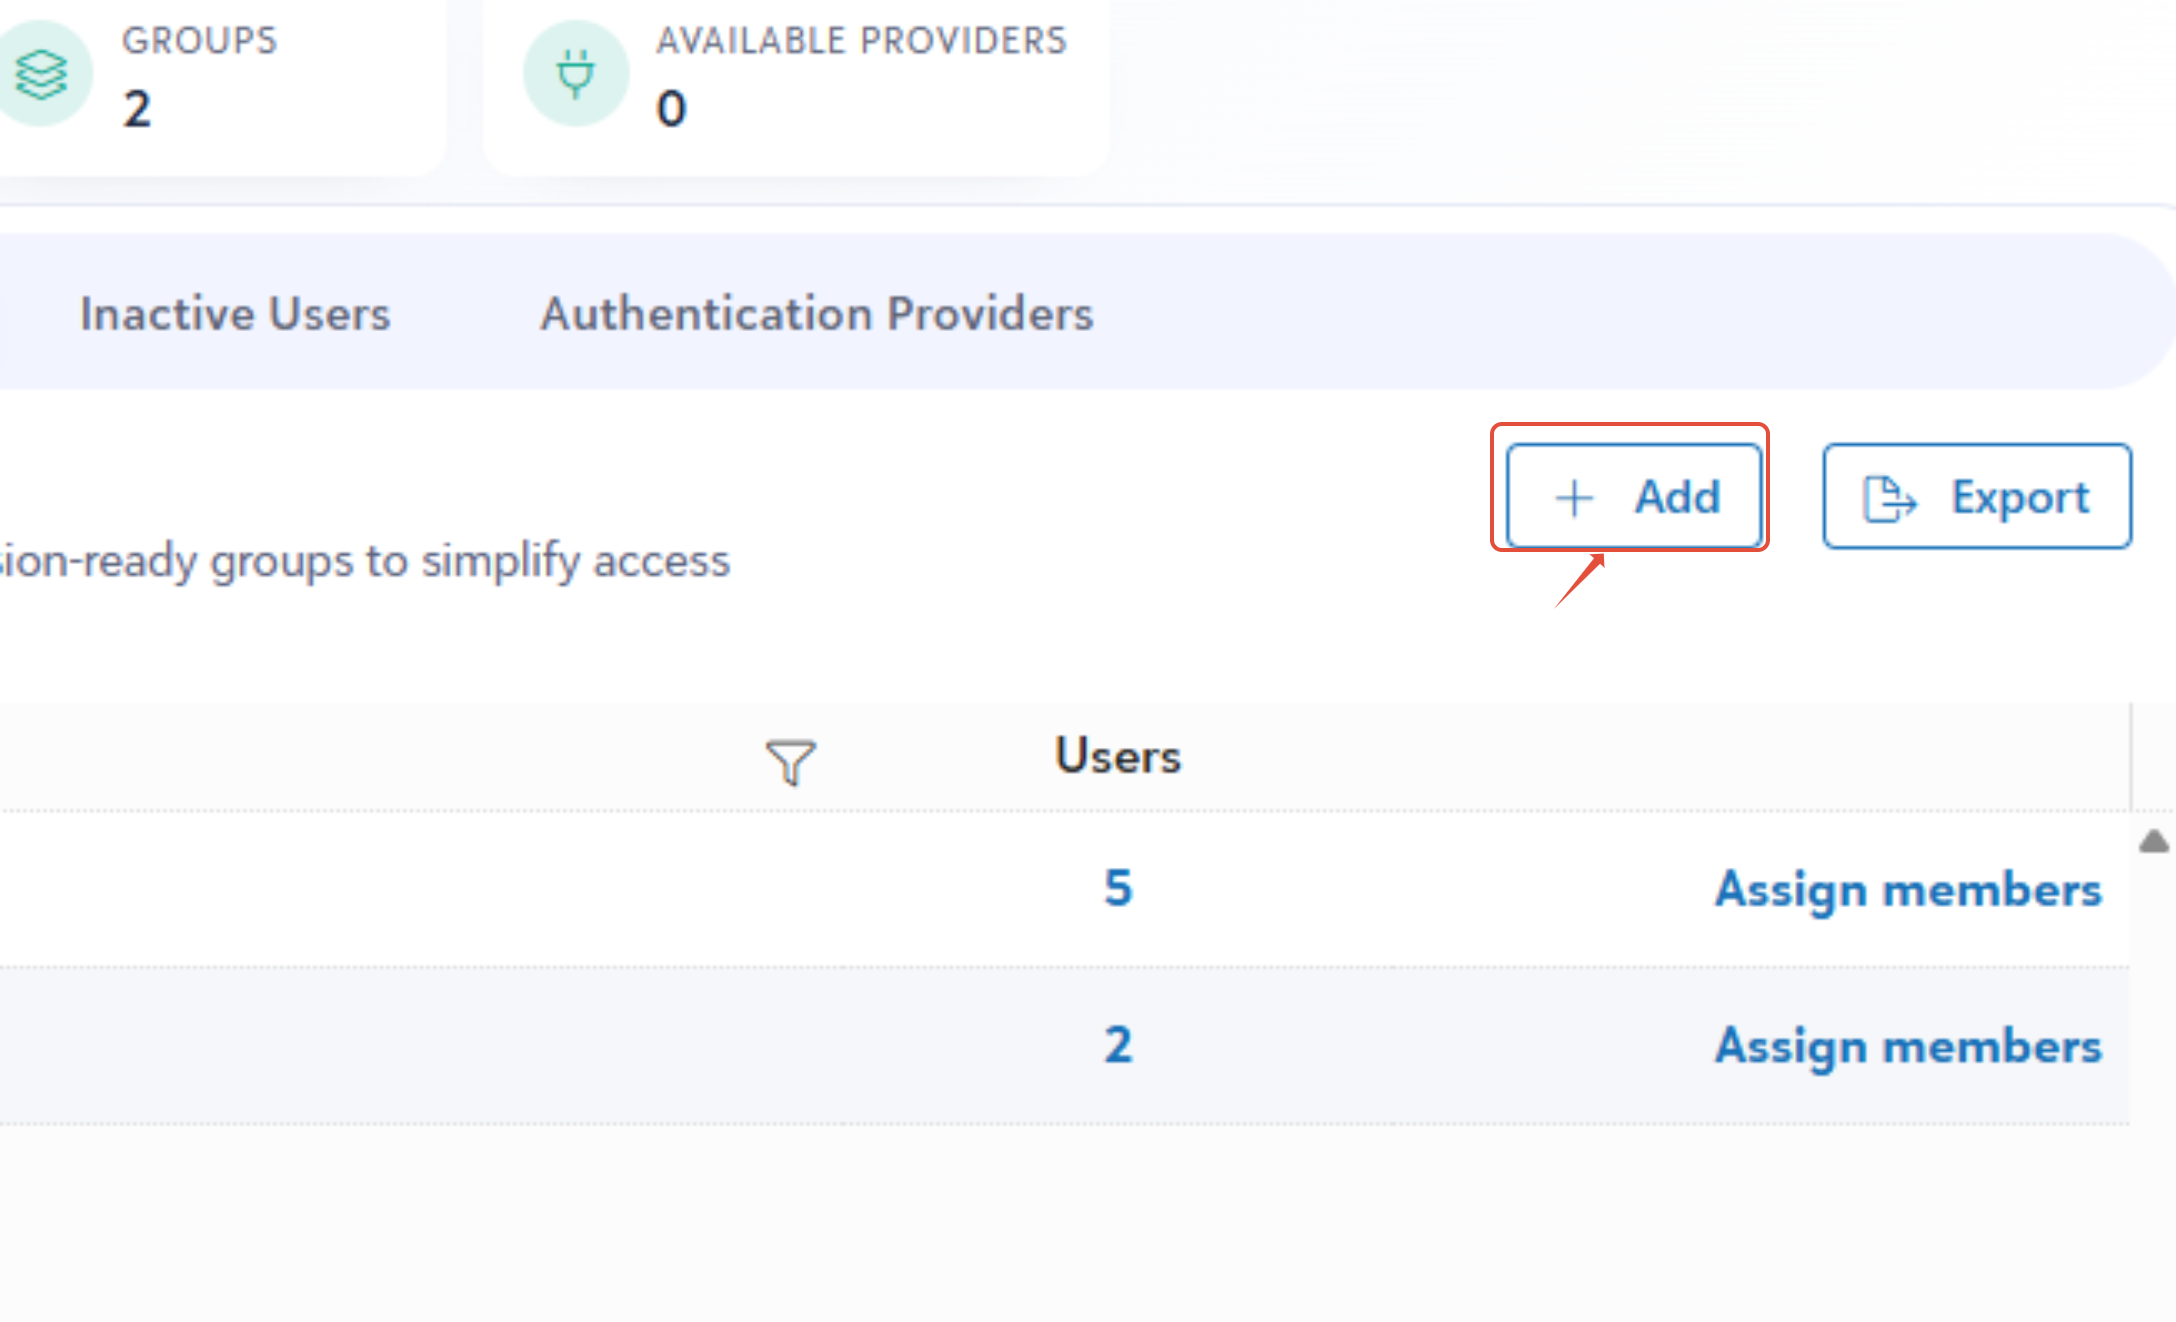Open the Authentication Providers tab

[816, 313]
